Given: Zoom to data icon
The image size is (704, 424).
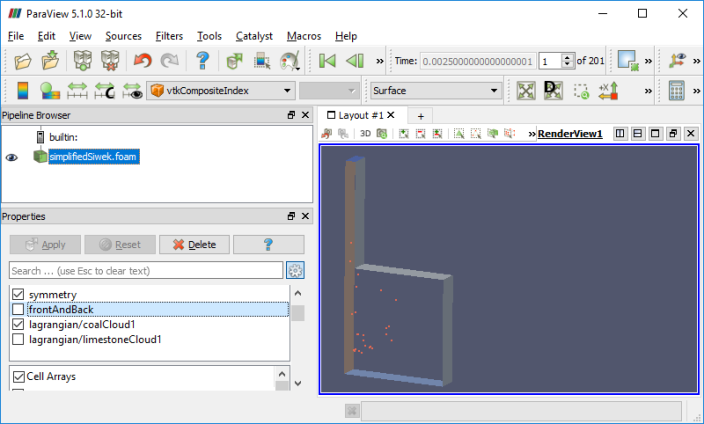Looking at the screenshot, I should [x=553, y=90].
